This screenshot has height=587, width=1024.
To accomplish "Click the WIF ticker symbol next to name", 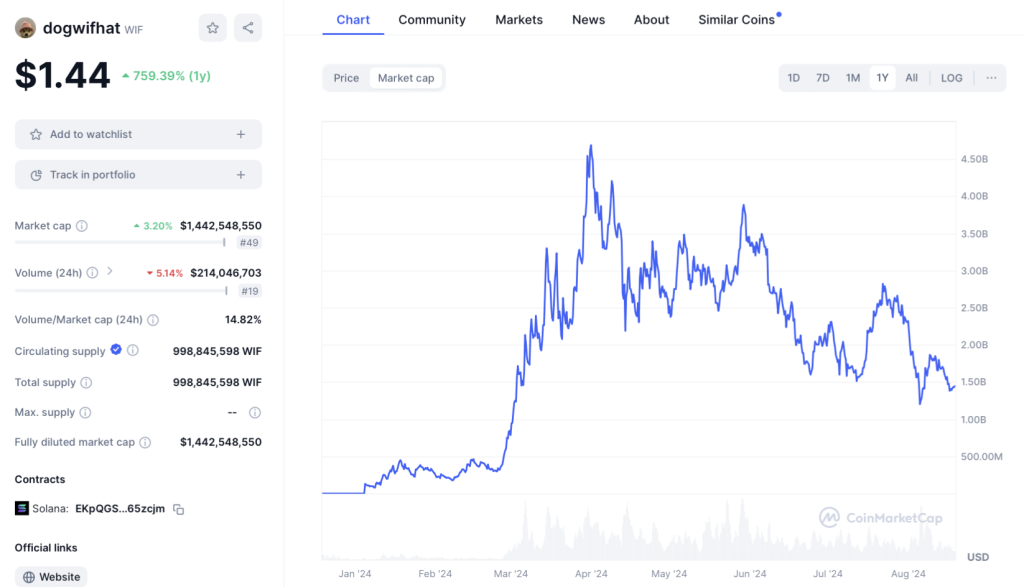I will pos(133,30).
